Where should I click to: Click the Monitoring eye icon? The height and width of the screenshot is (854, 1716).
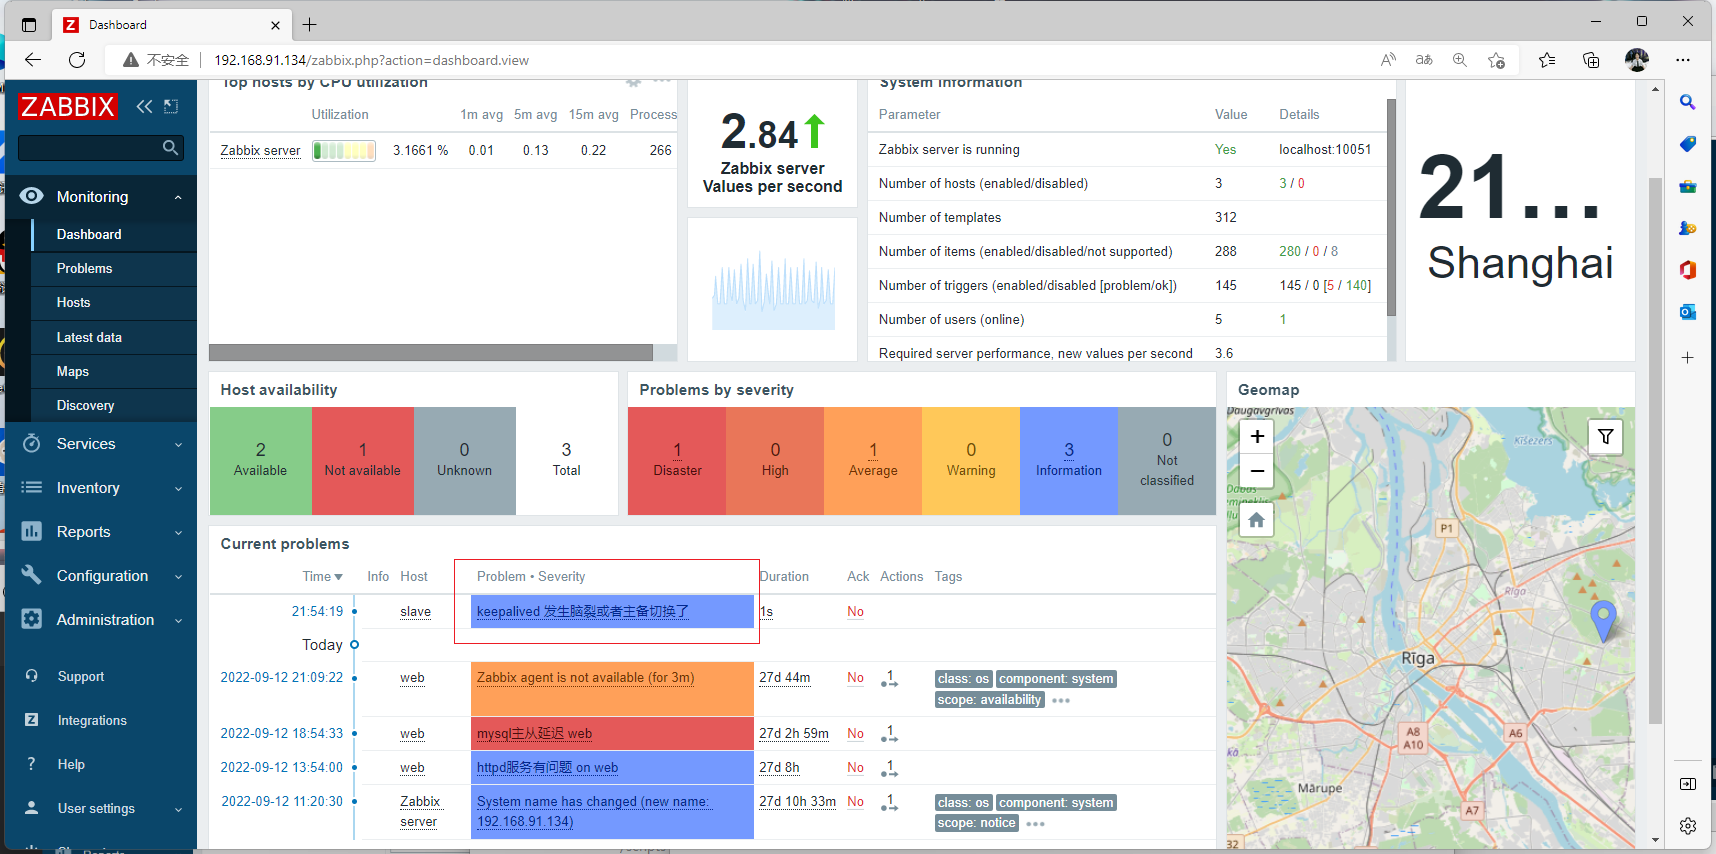tap(32, 196)
